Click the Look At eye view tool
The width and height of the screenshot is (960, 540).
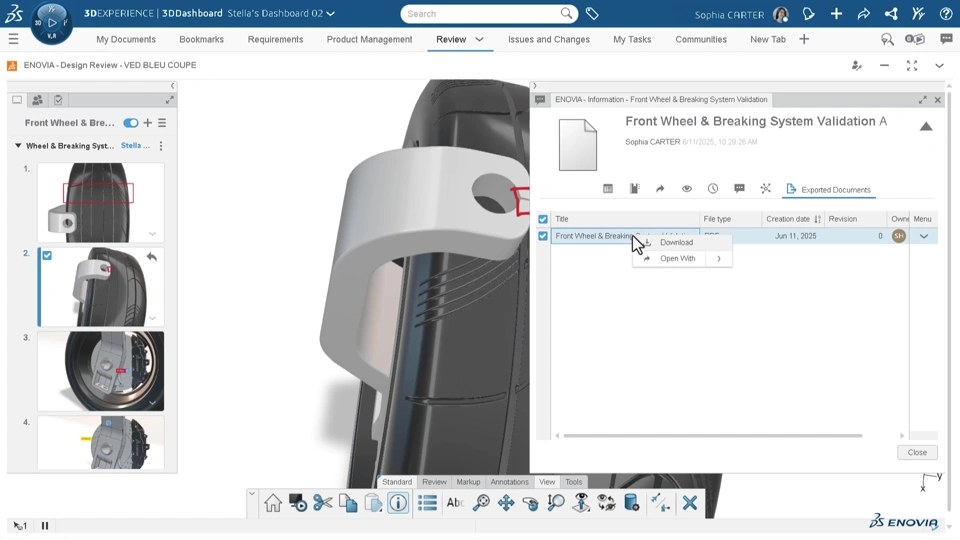[581, 503]
